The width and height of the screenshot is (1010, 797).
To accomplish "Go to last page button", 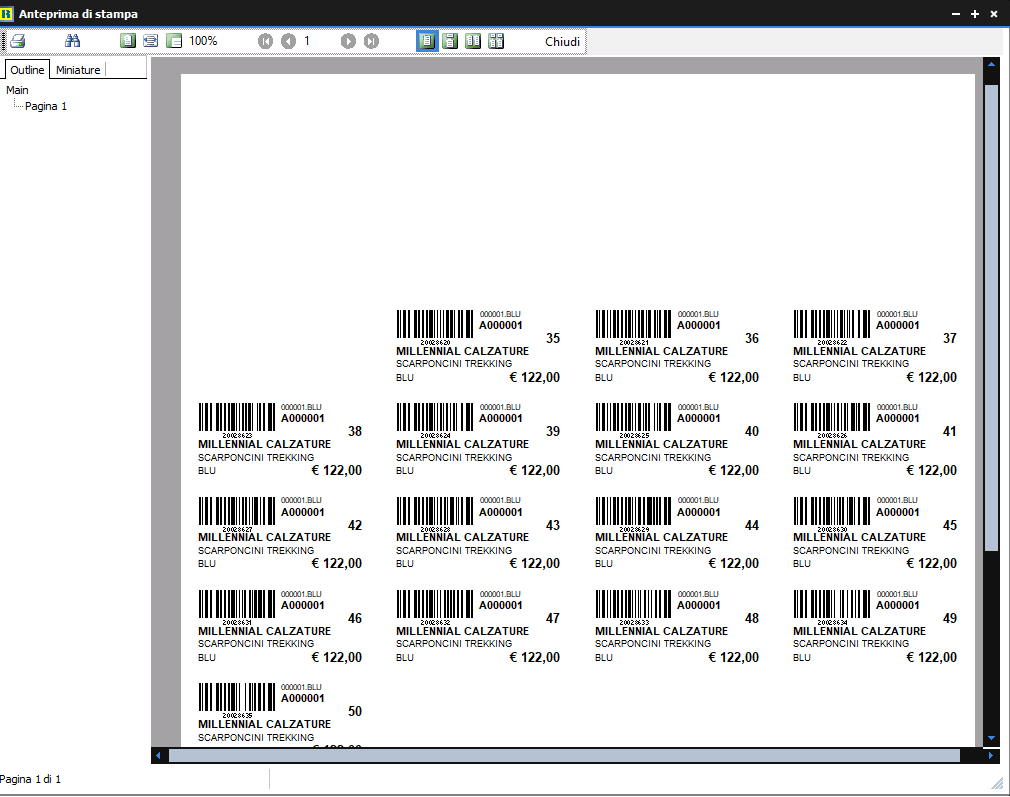I will point(371,41).
